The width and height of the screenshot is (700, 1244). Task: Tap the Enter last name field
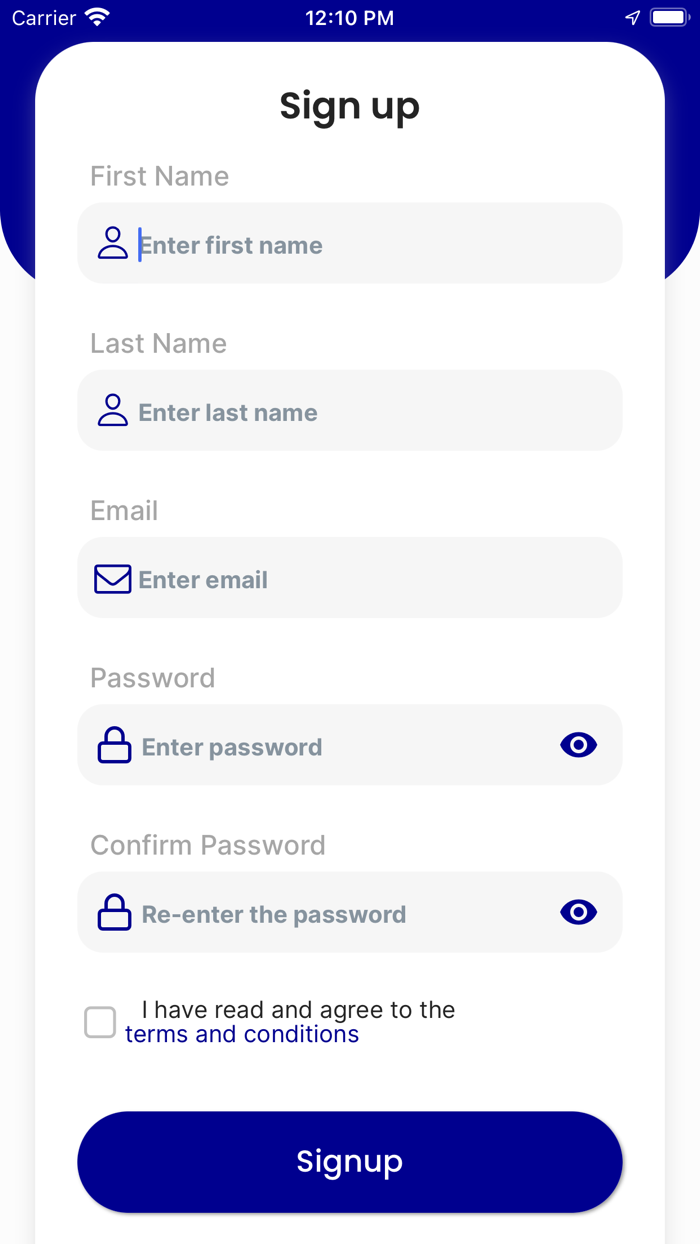pos(370,412)
